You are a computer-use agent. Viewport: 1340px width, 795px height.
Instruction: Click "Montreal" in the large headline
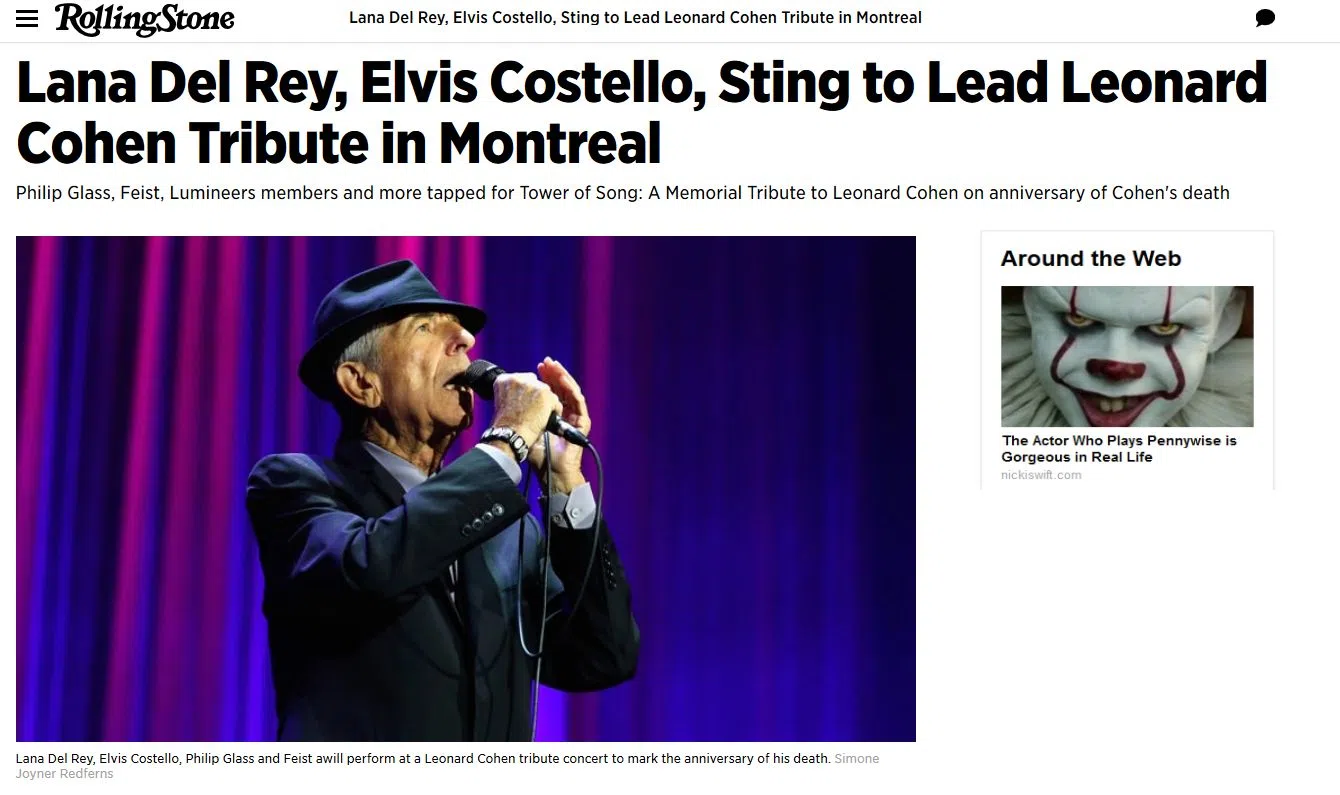pos(549,143)
